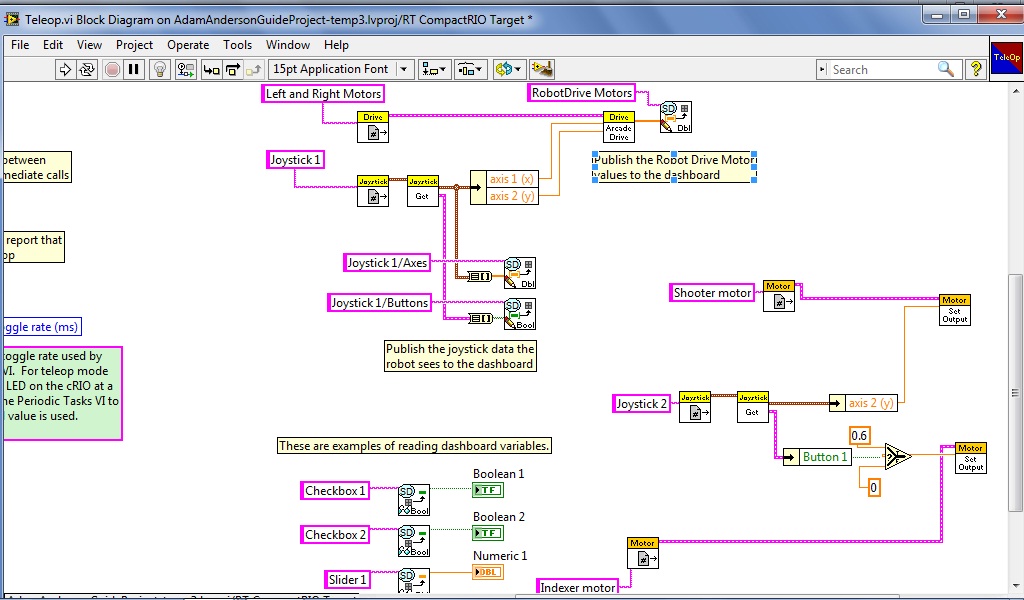Open the Edit menu
The image size is (1024, 600).
pos(53,45)
